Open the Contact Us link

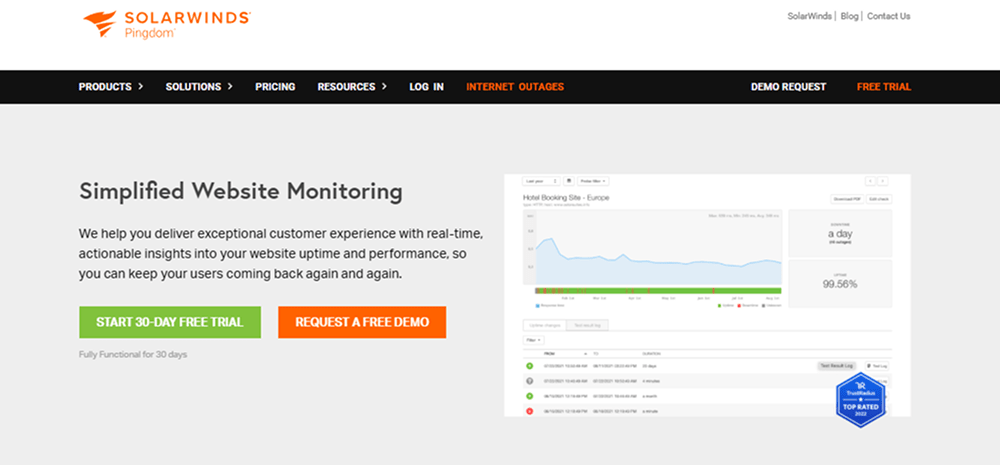coord(888,16)
